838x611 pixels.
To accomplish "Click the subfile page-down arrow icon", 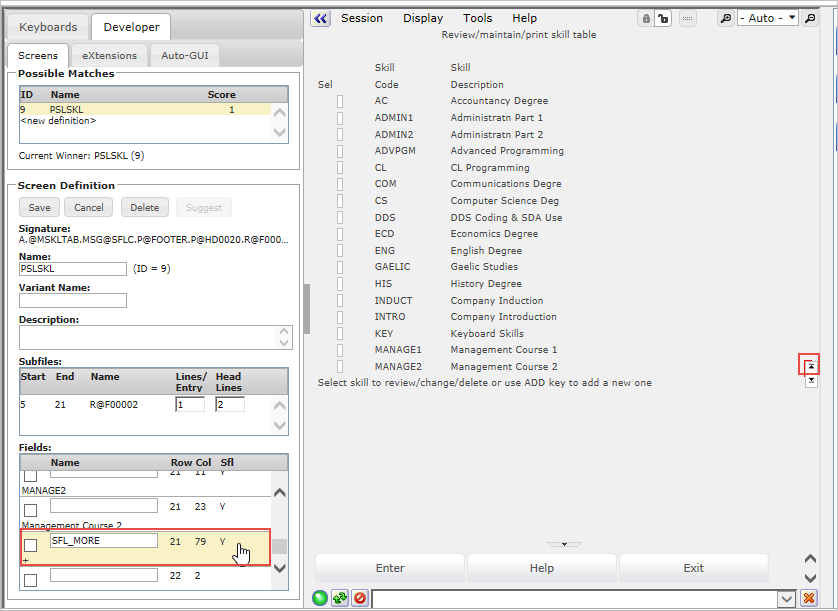I will (811, 381).
